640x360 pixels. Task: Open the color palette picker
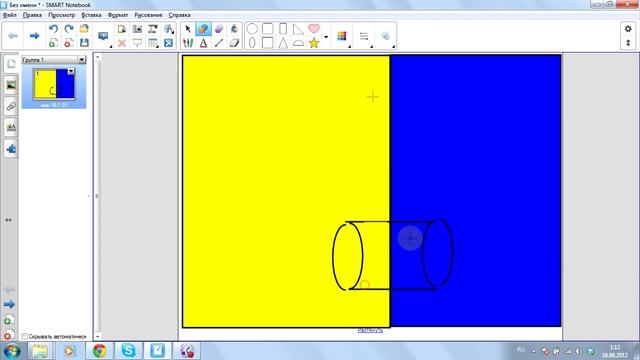click(342, 36)
